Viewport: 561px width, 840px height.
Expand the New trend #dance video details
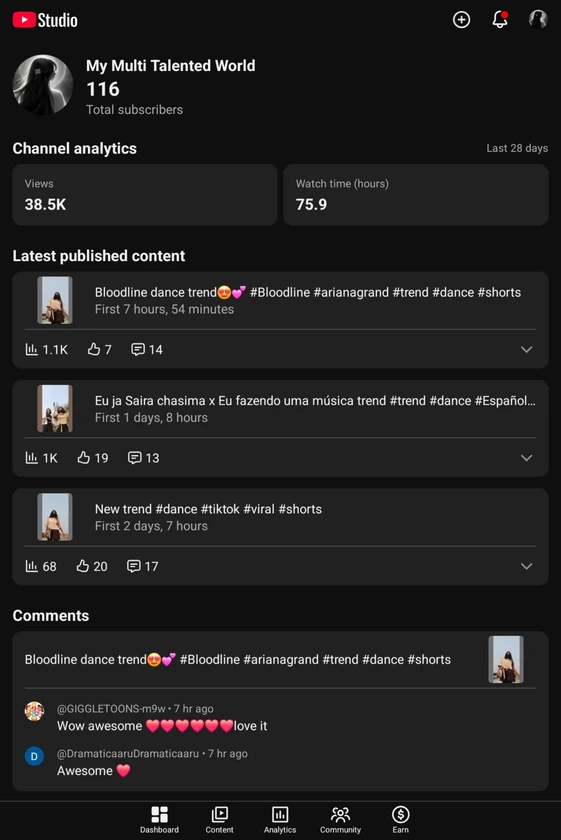pyautogui.click(x=526, y=566)
